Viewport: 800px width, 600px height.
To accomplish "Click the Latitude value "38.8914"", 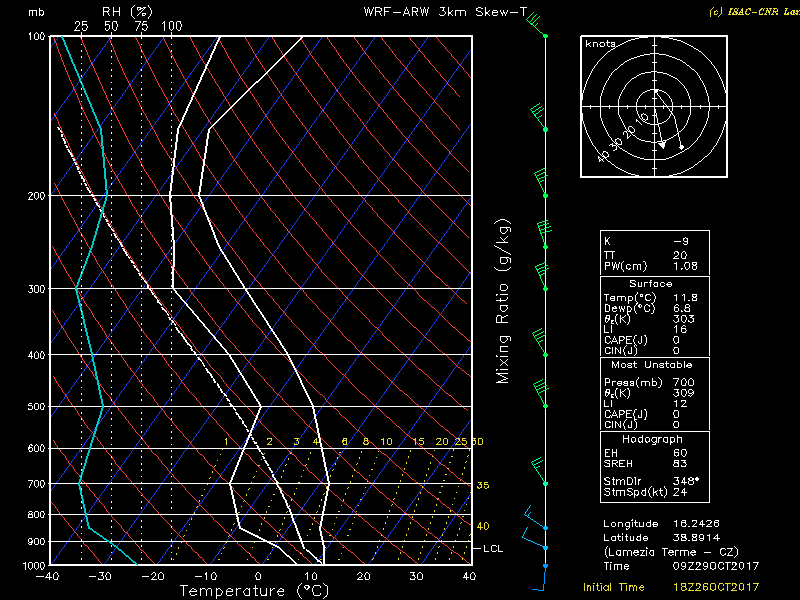I will [696, 537].
